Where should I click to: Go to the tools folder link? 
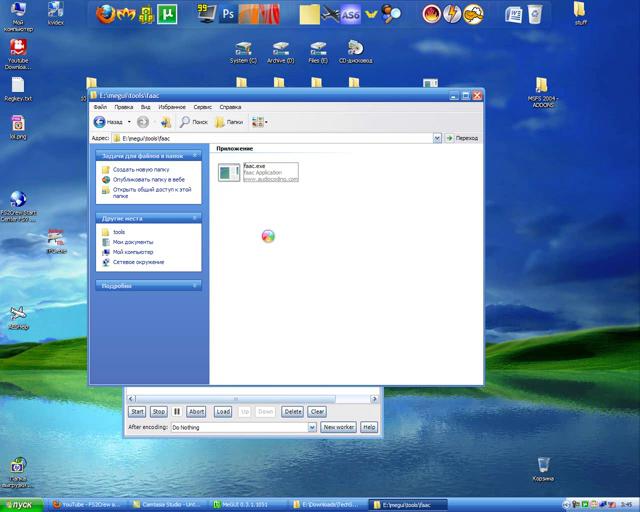click(119, 232)
